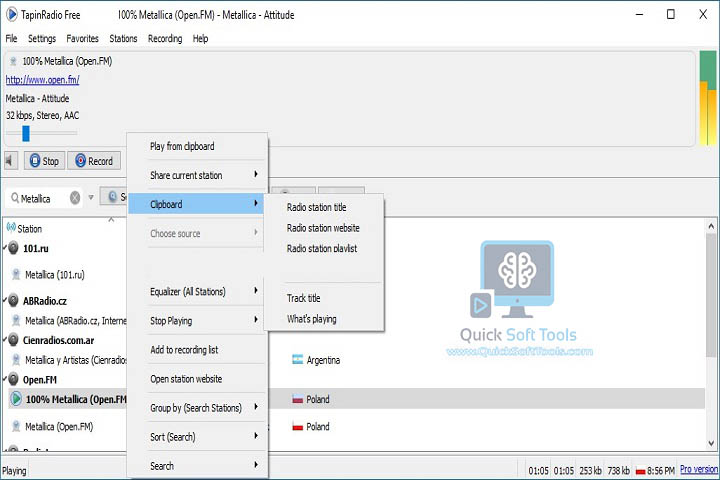Collapse the Open.FM group
This screenshot has width=720, height=480.
click(5, 379)
